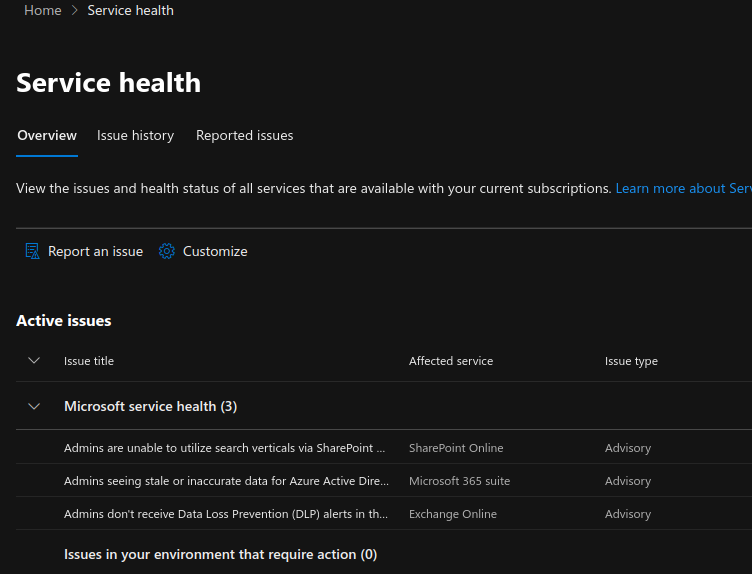Open Learn more about Service health link
The width and height of the screenshot is (752, 574).
tap(683, 188)
